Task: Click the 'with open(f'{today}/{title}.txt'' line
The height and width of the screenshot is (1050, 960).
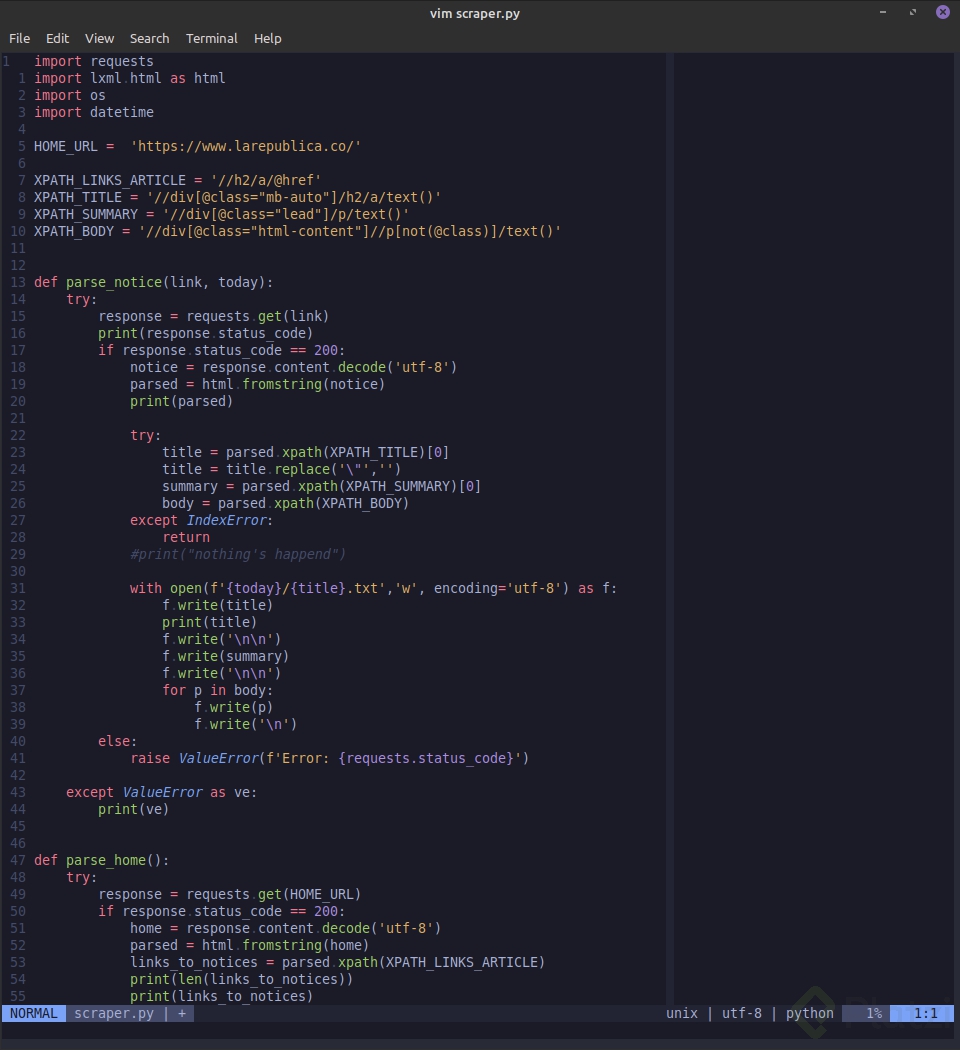Action: tap(374, 589)
